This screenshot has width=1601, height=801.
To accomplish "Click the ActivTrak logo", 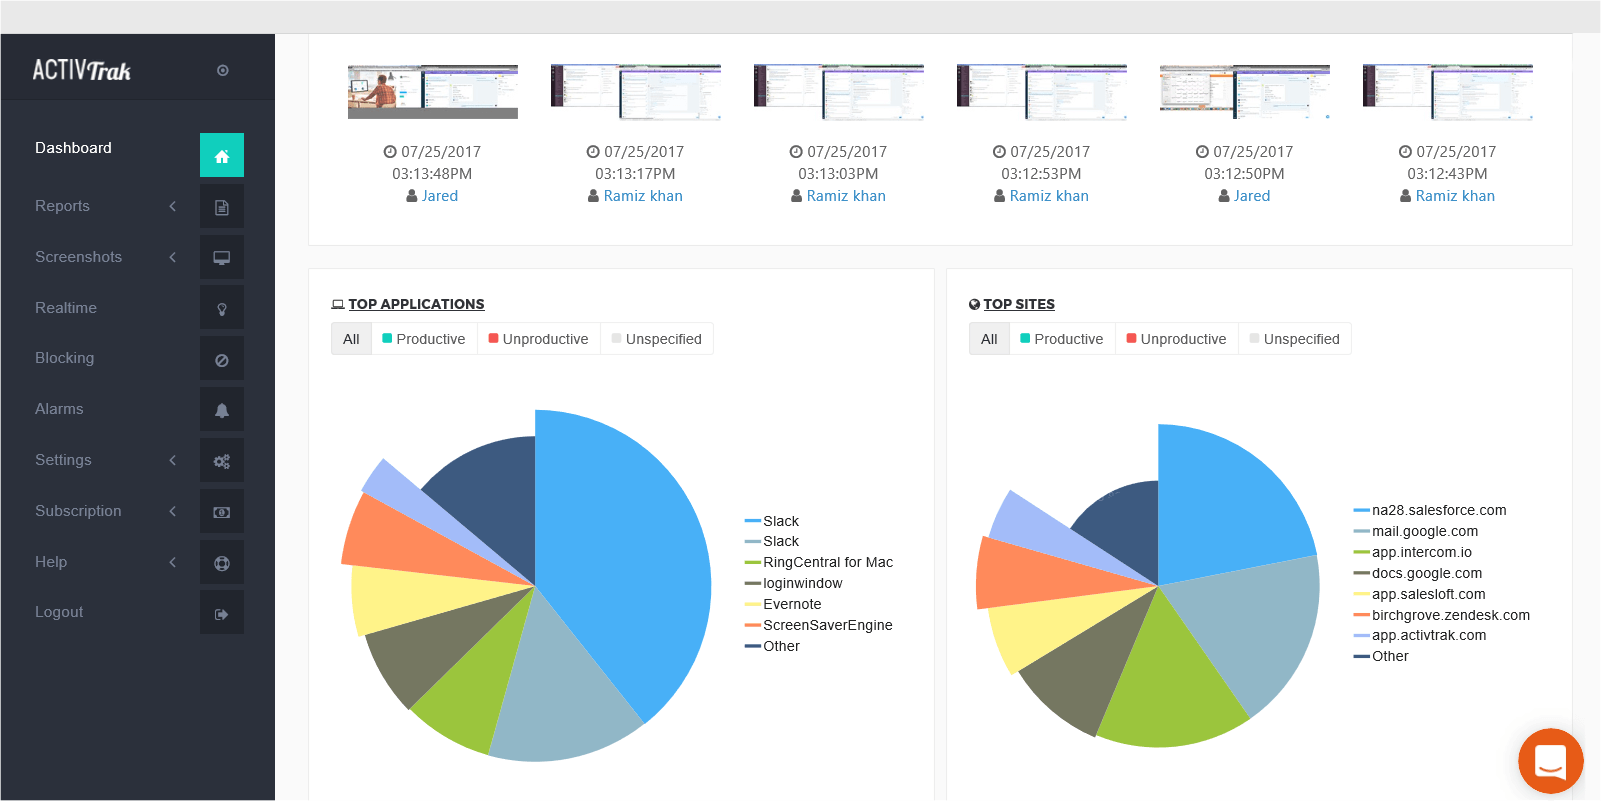I will point(82,70).
